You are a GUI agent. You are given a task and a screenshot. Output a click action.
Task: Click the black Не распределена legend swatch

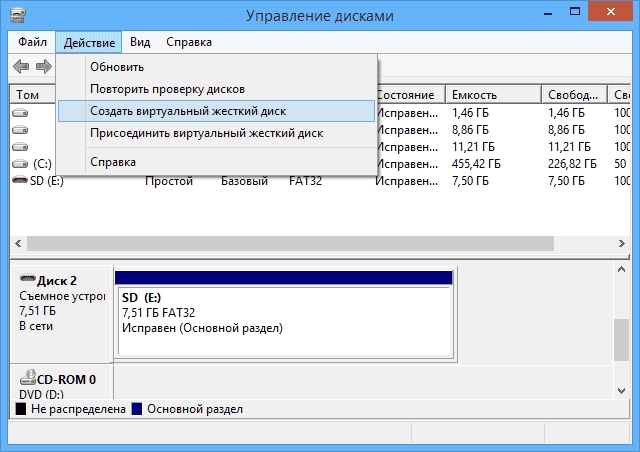pyautogui.click(x=21, y=409)
